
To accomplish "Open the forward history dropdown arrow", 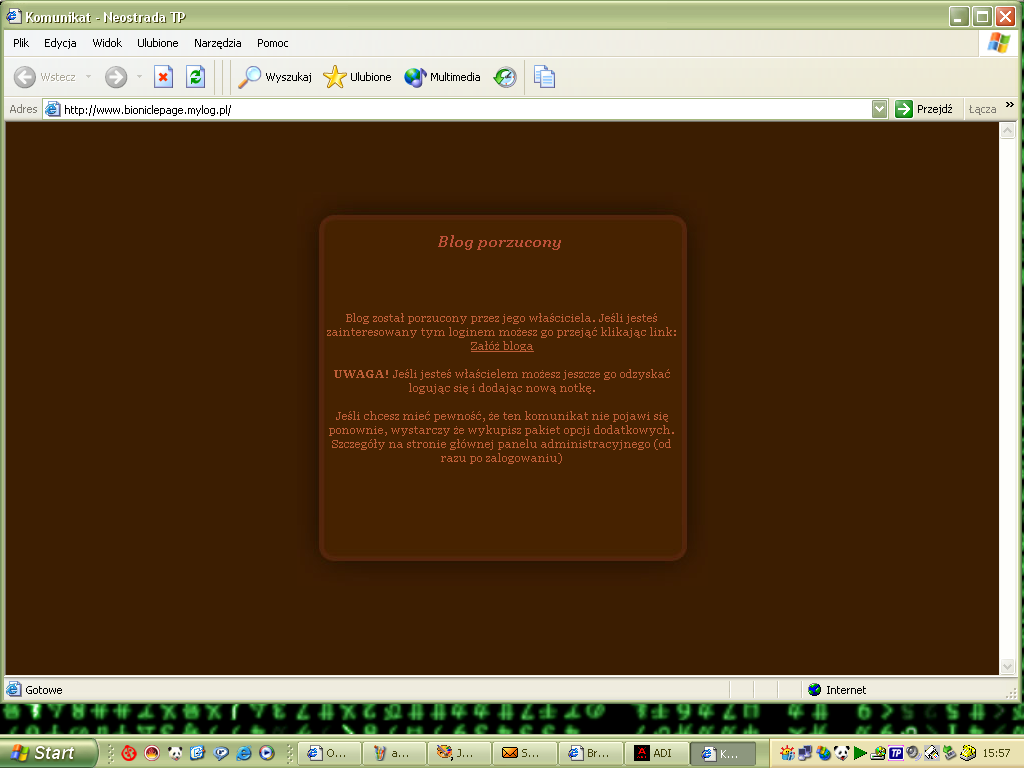I will click(x=139, y=77).
